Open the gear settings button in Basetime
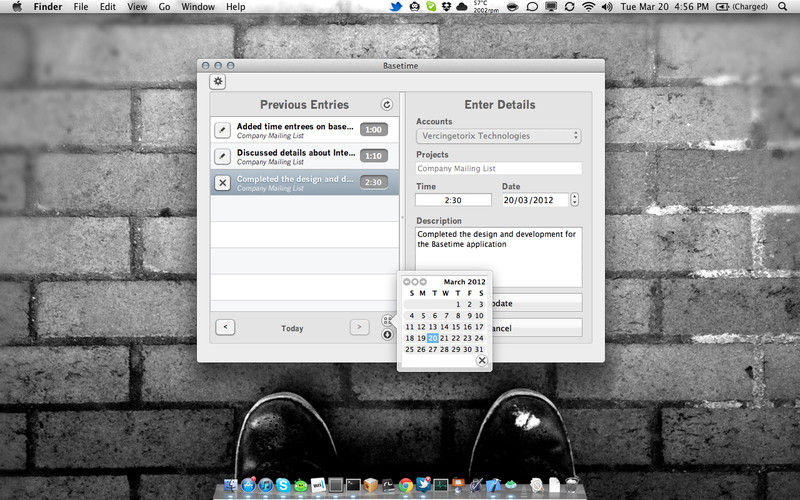The width and height of the screenshot is (800, 500). [218, 81]
